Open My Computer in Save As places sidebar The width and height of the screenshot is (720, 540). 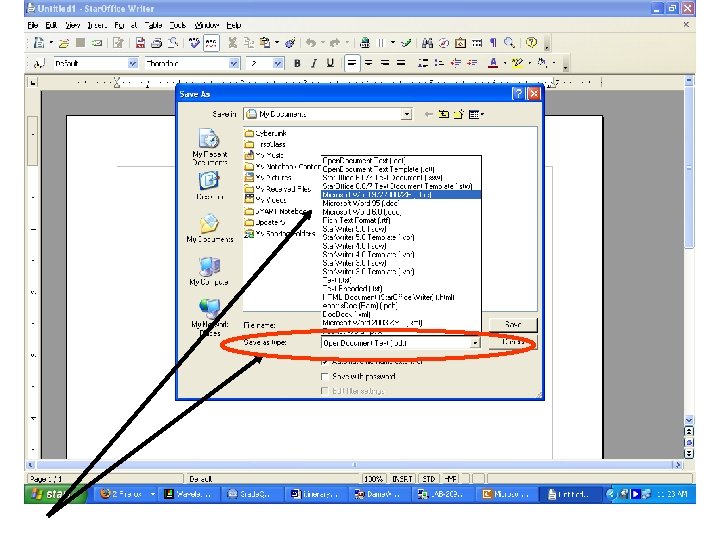point(209,271)
